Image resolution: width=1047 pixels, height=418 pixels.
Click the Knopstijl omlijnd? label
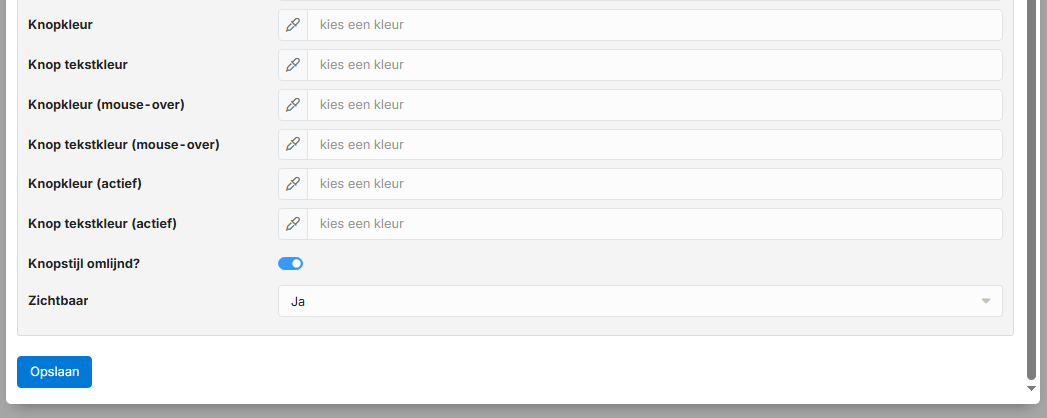(x=92, y=264)
